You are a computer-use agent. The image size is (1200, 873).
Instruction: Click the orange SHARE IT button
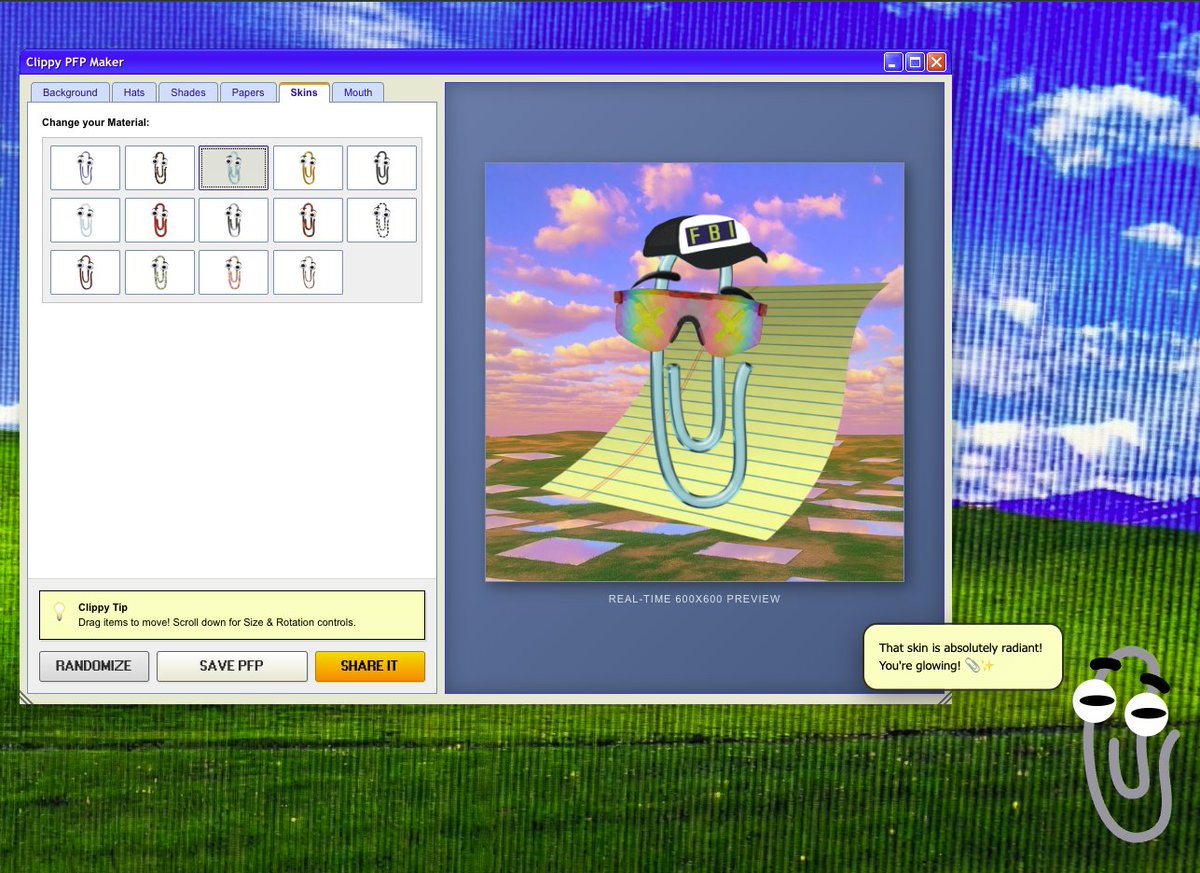(x=369, y=666)
